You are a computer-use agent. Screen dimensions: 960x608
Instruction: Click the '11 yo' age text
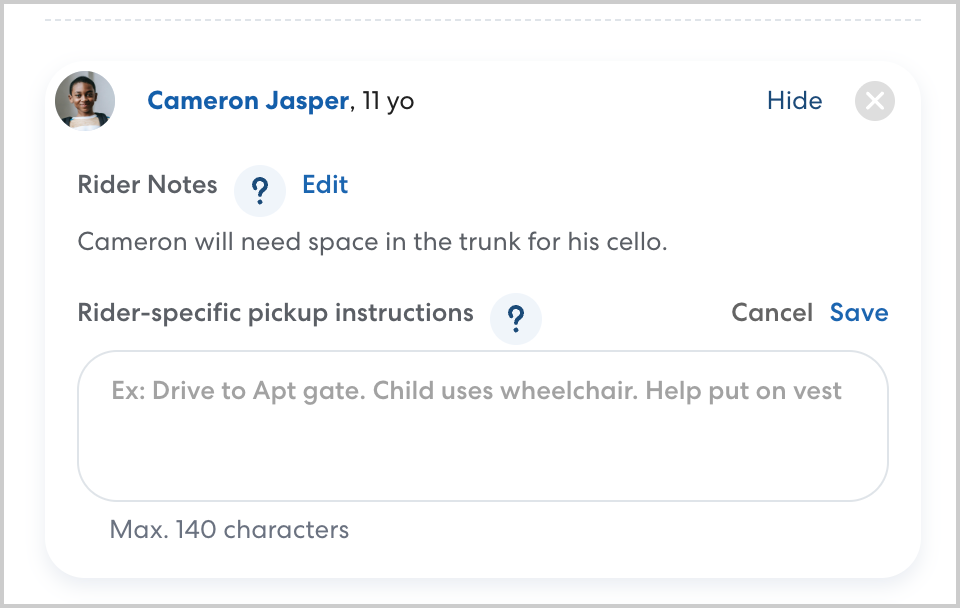(x=387, y=101)
